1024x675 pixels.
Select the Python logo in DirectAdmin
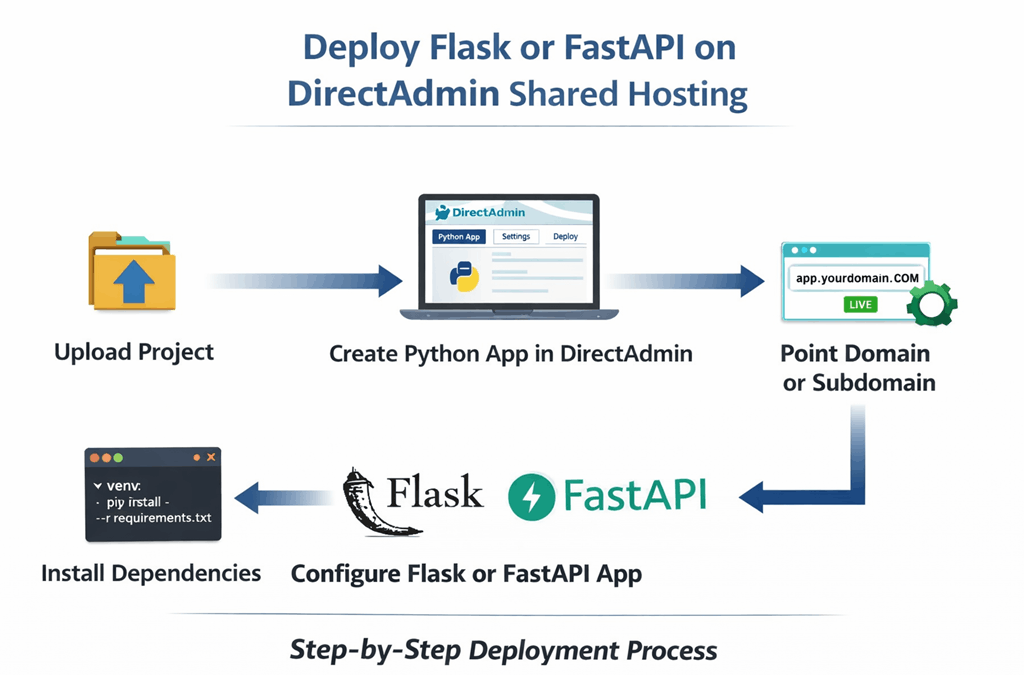click(465, 277)
